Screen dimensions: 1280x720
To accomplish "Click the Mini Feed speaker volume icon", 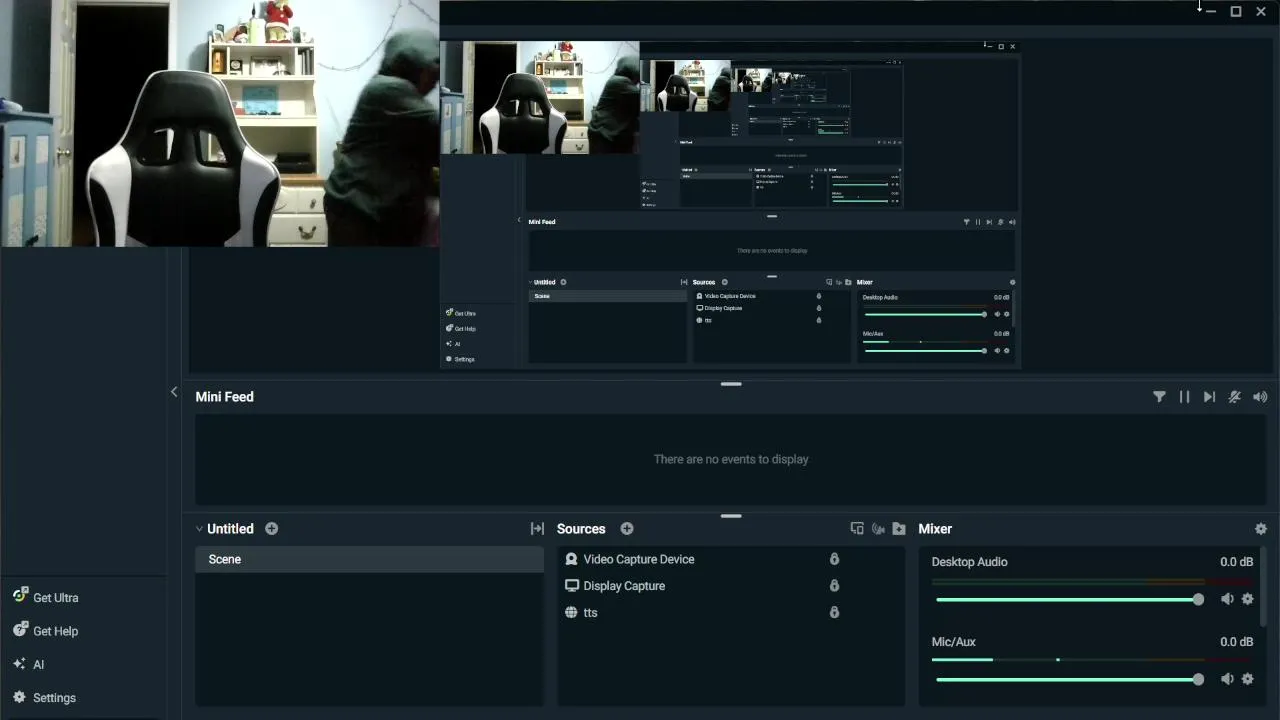I will [1260, 397].
